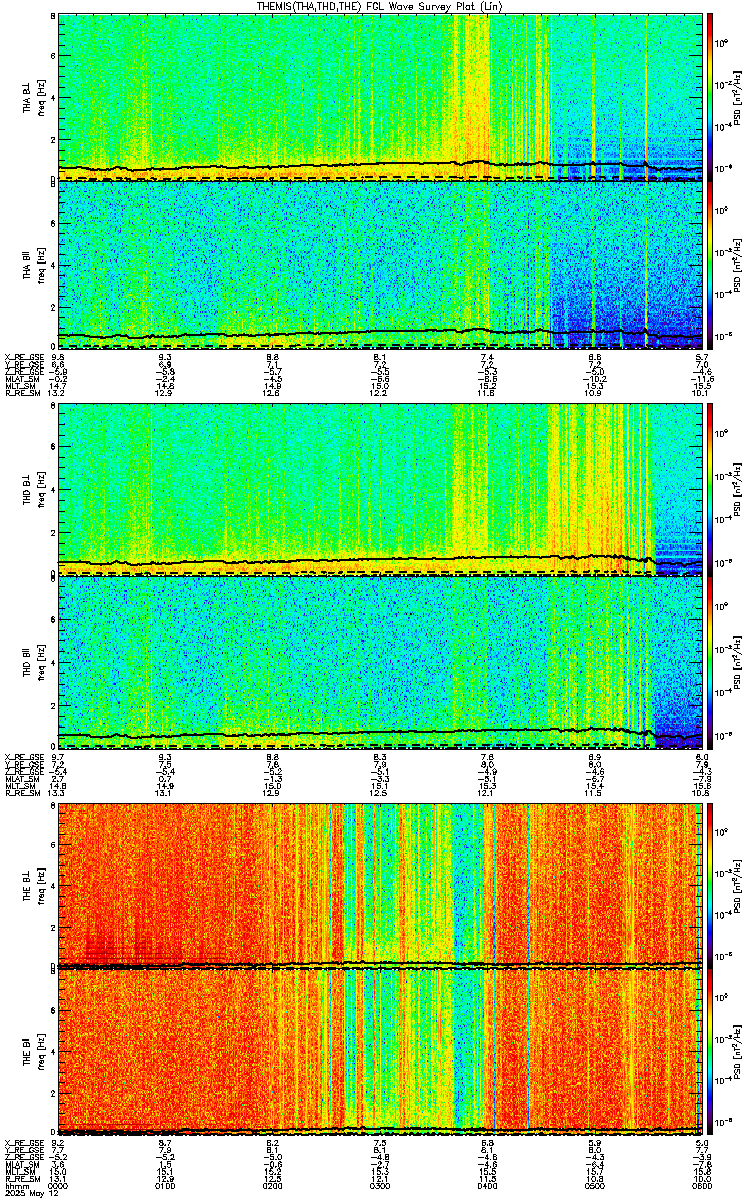Click the 13.2 R_RE_SM value under THA panels
Screen dimensions: 750x1200
click(58, 393)
